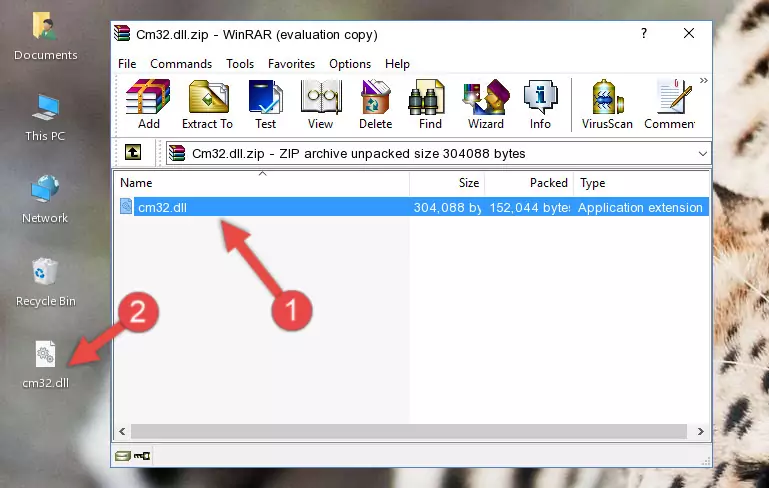Open the Options menu
This screenshot has height=488, width=769.
350,64
